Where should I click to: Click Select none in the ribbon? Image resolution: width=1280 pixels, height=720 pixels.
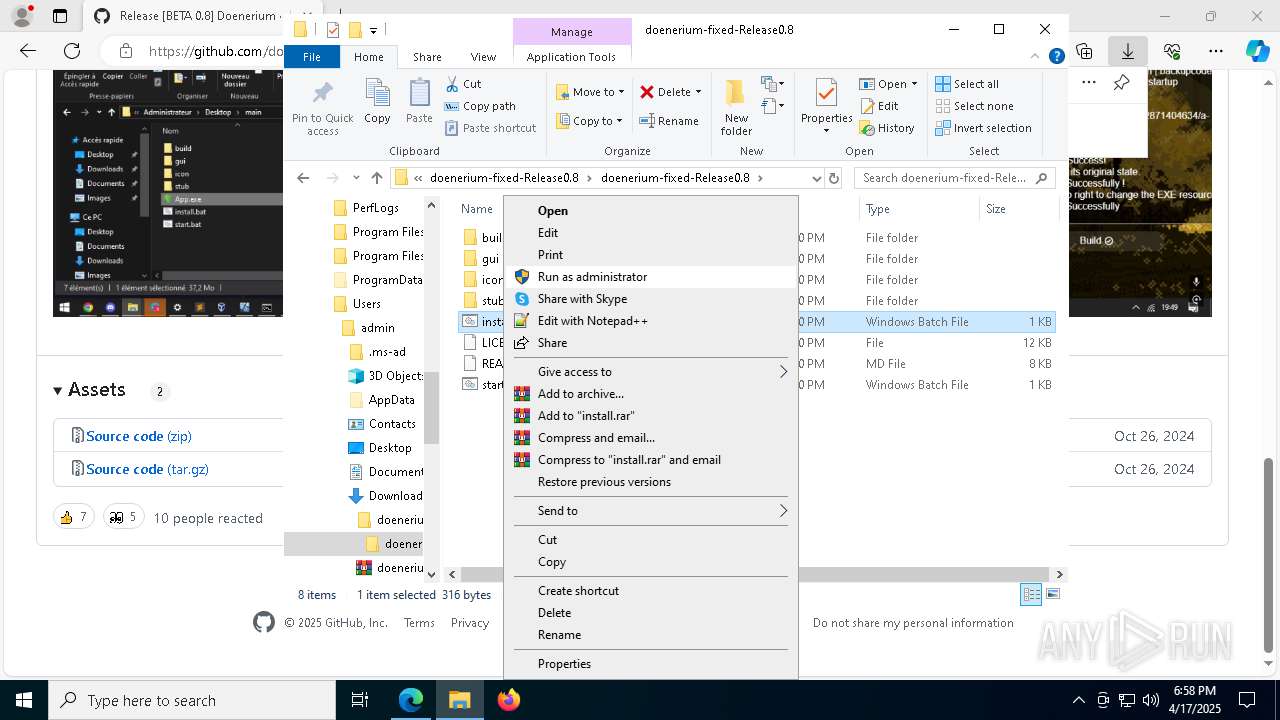coord(974,106)
